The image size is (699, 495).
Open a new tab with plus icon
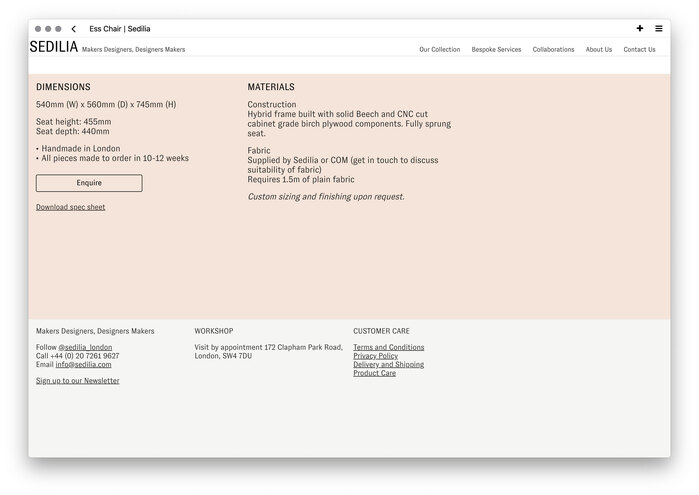(x=640, y=29)
